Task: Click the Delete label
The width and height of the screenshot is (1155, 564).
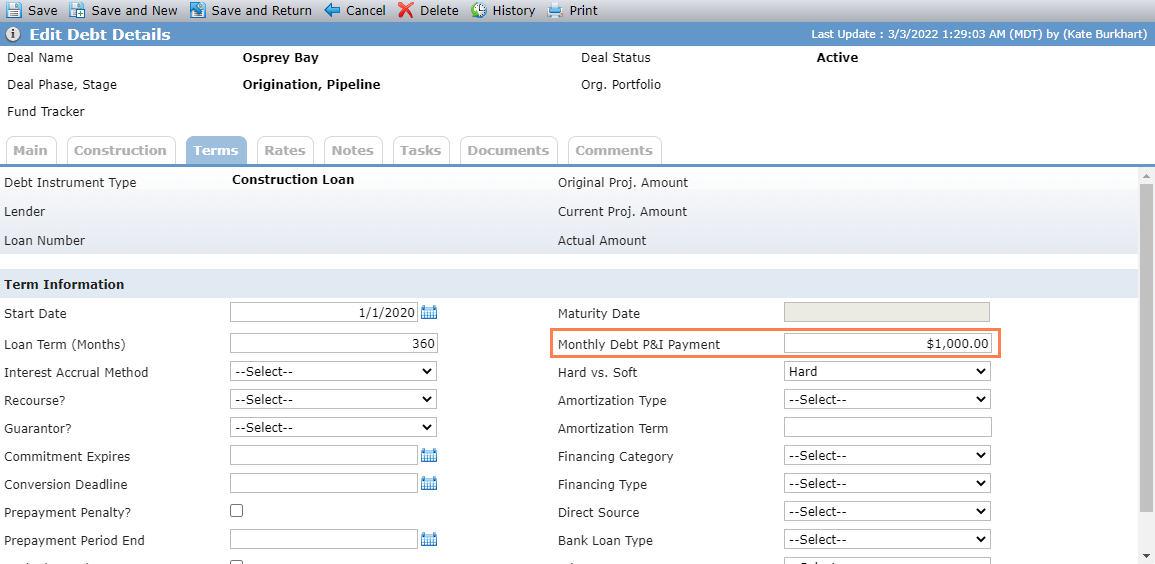Action: (x=439, y=10)
